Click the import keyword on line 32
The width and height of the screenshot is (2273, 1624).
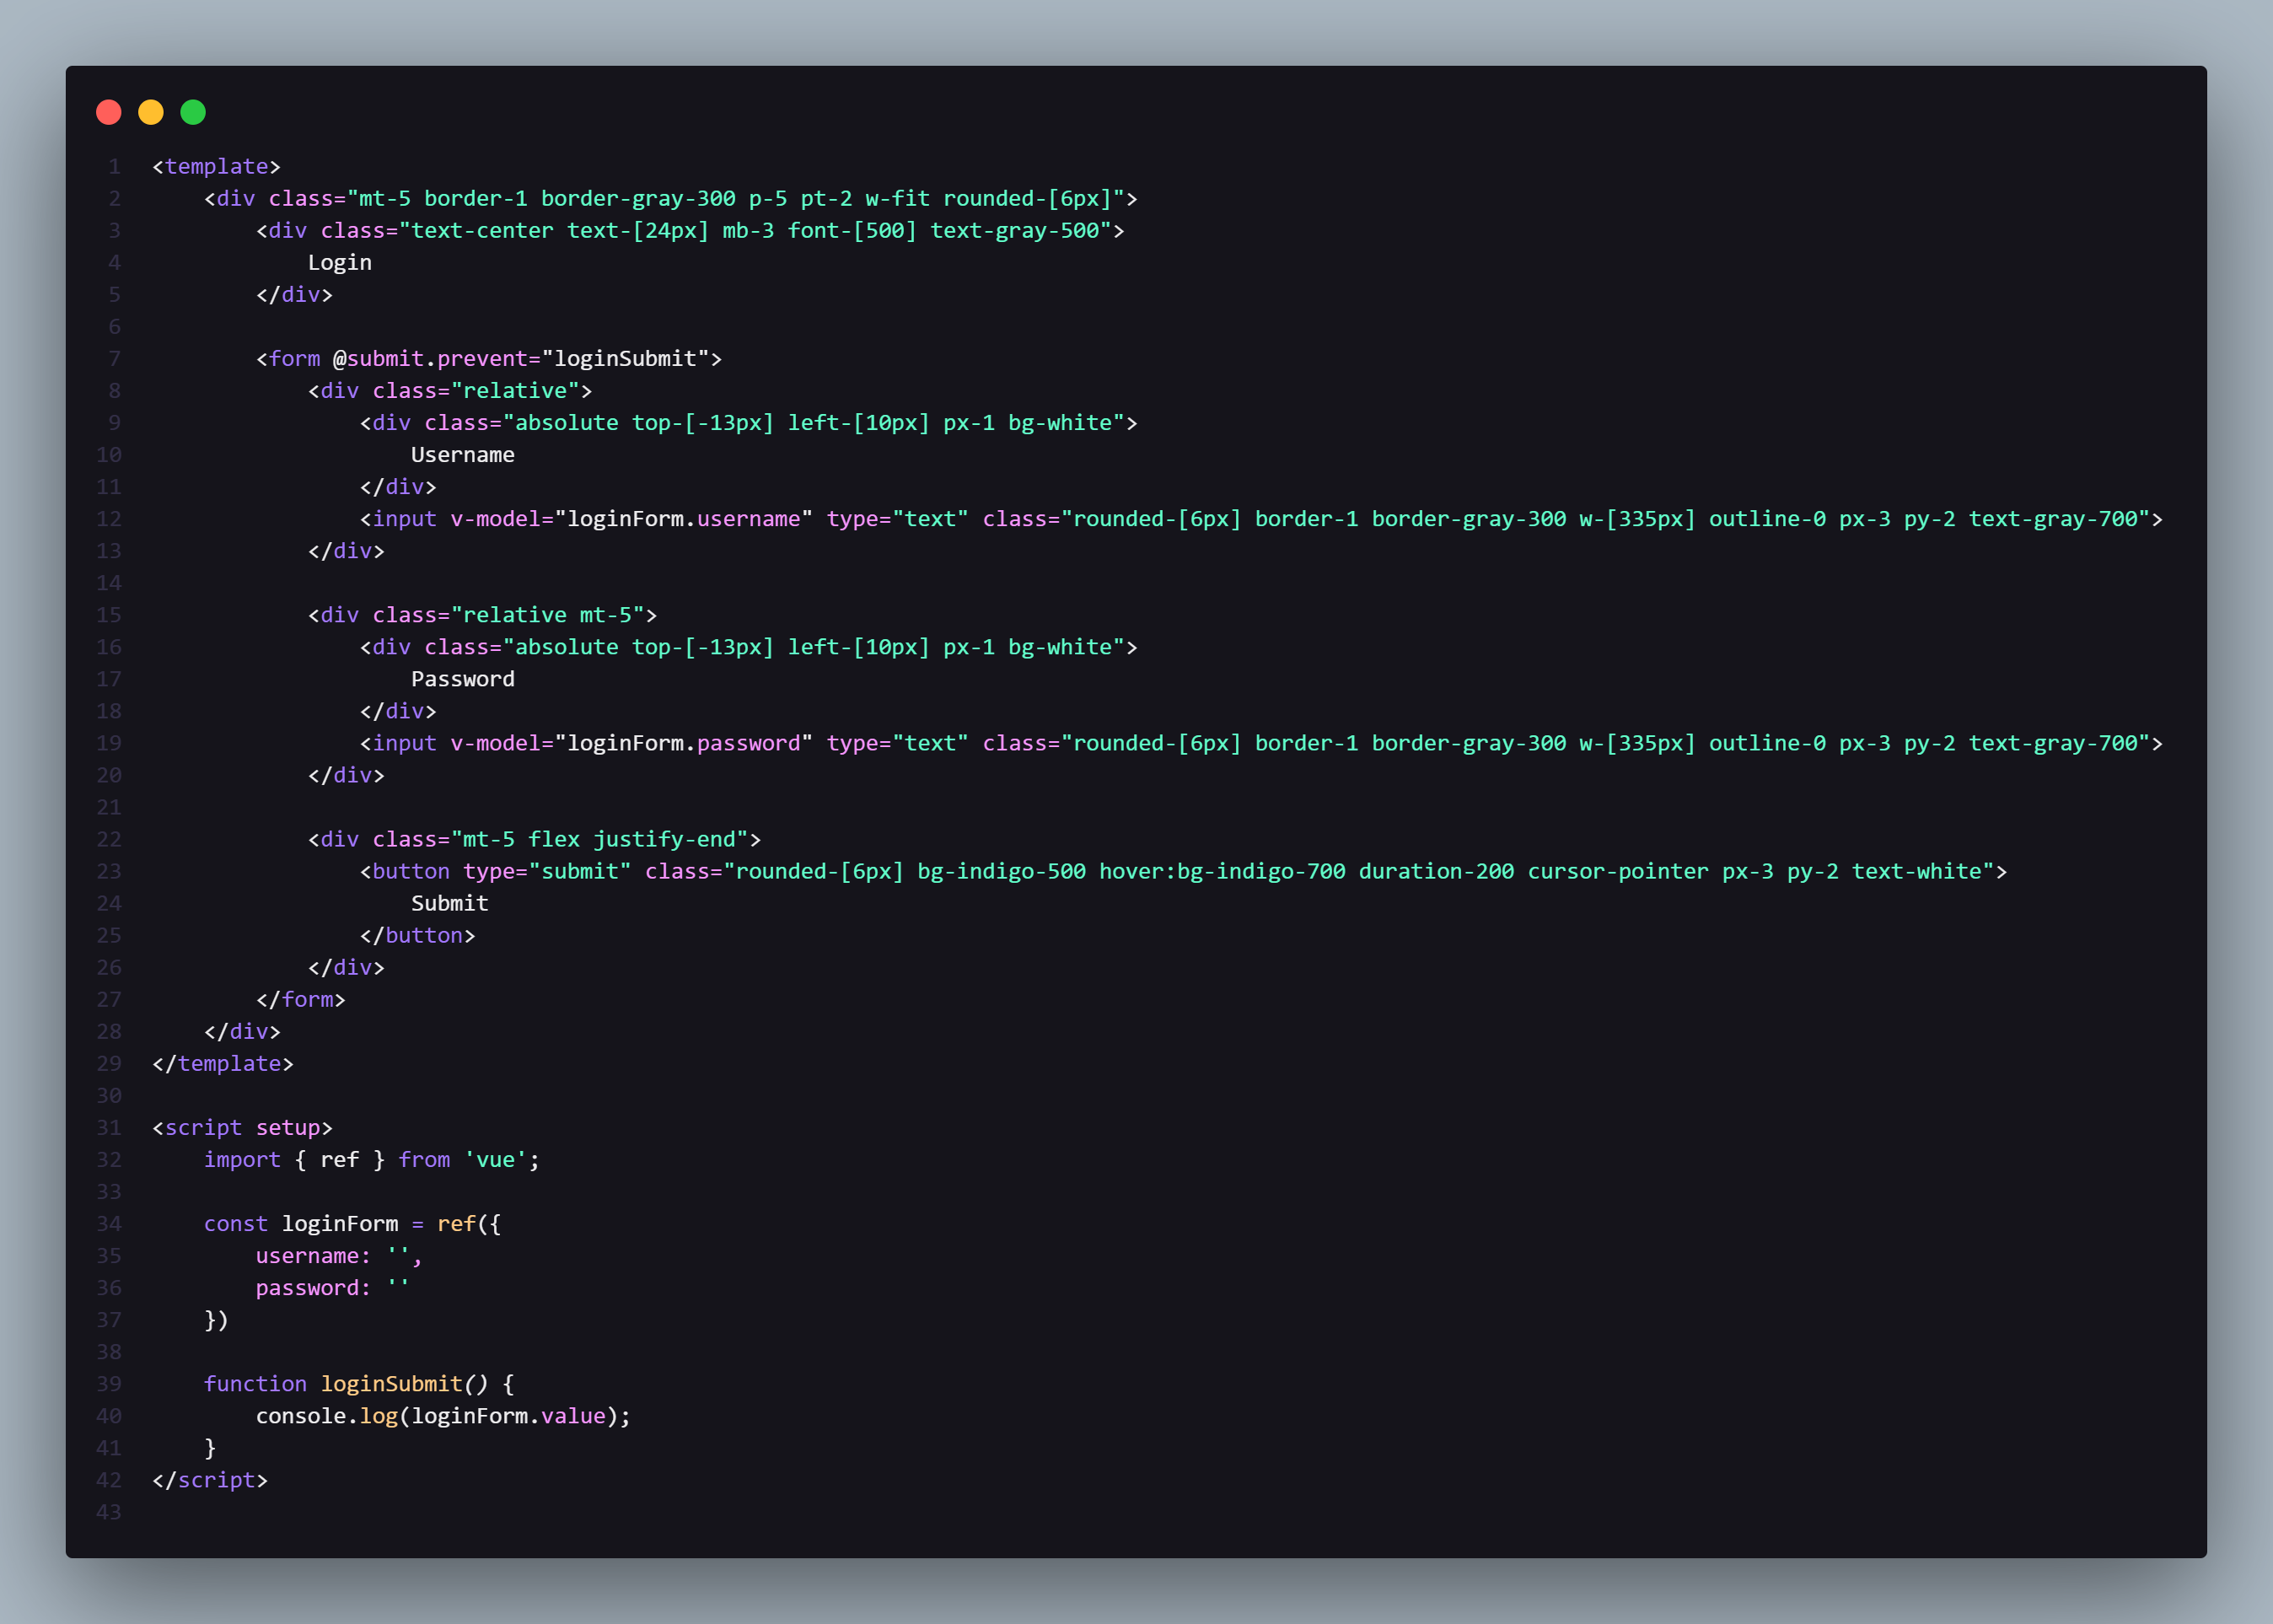242,1160
